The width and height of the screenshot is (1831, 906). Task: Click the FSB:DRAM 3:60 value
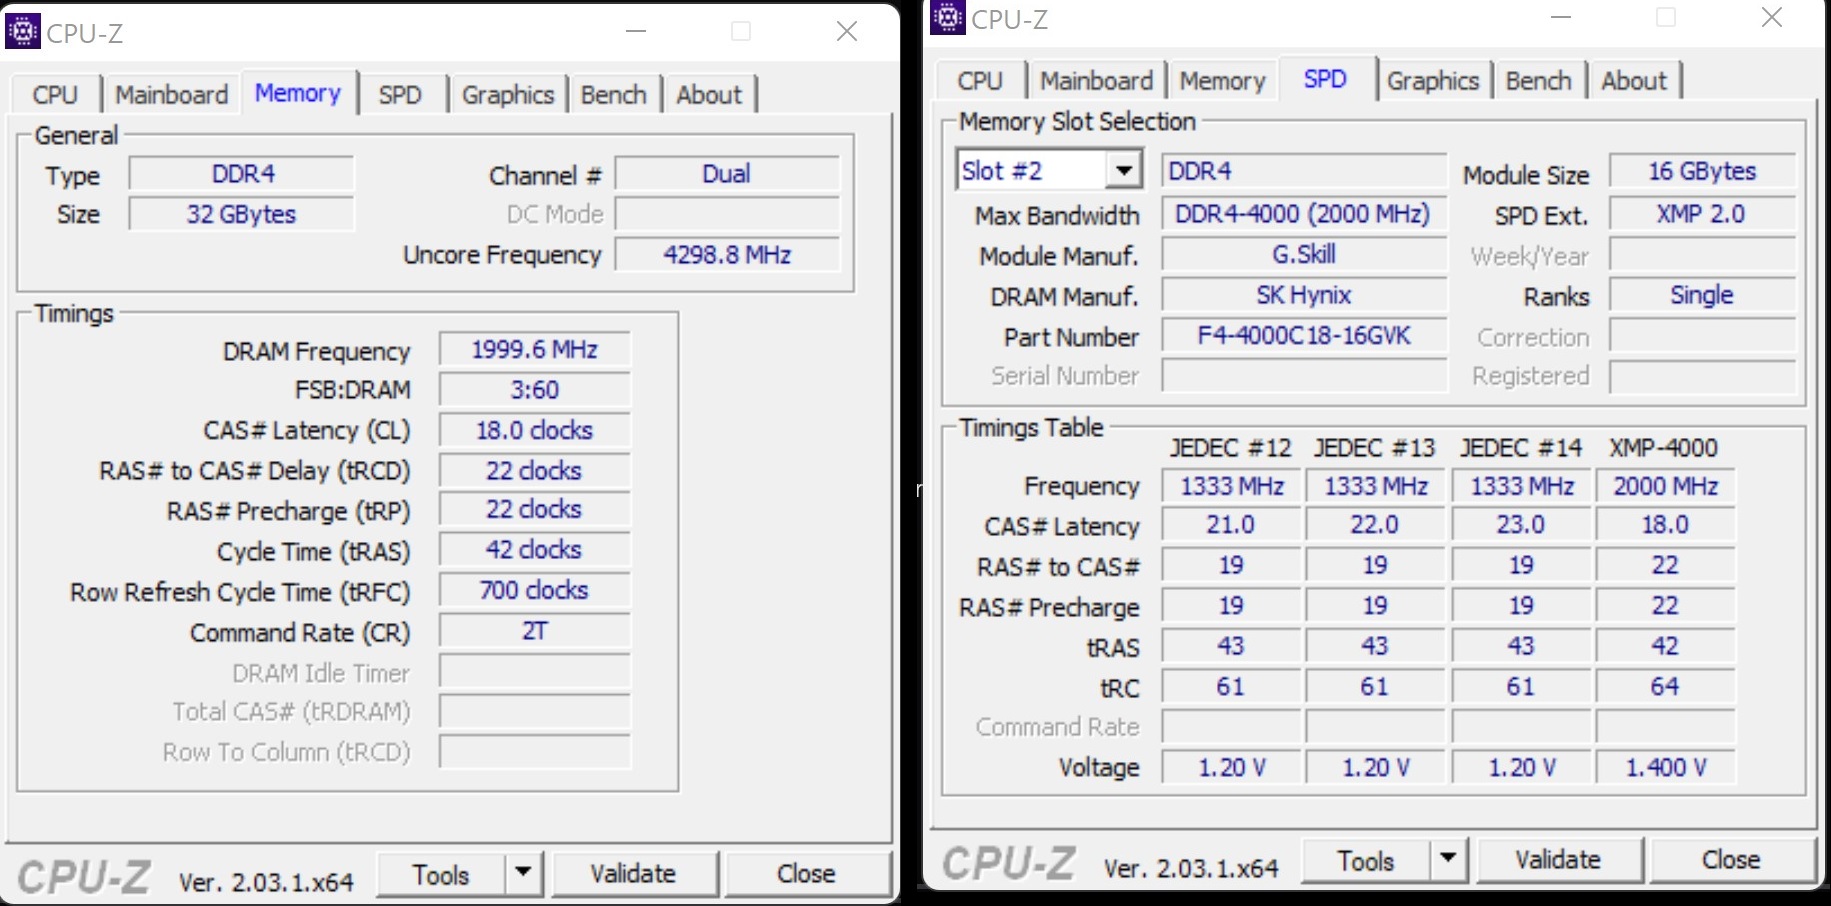pos(535,390)
